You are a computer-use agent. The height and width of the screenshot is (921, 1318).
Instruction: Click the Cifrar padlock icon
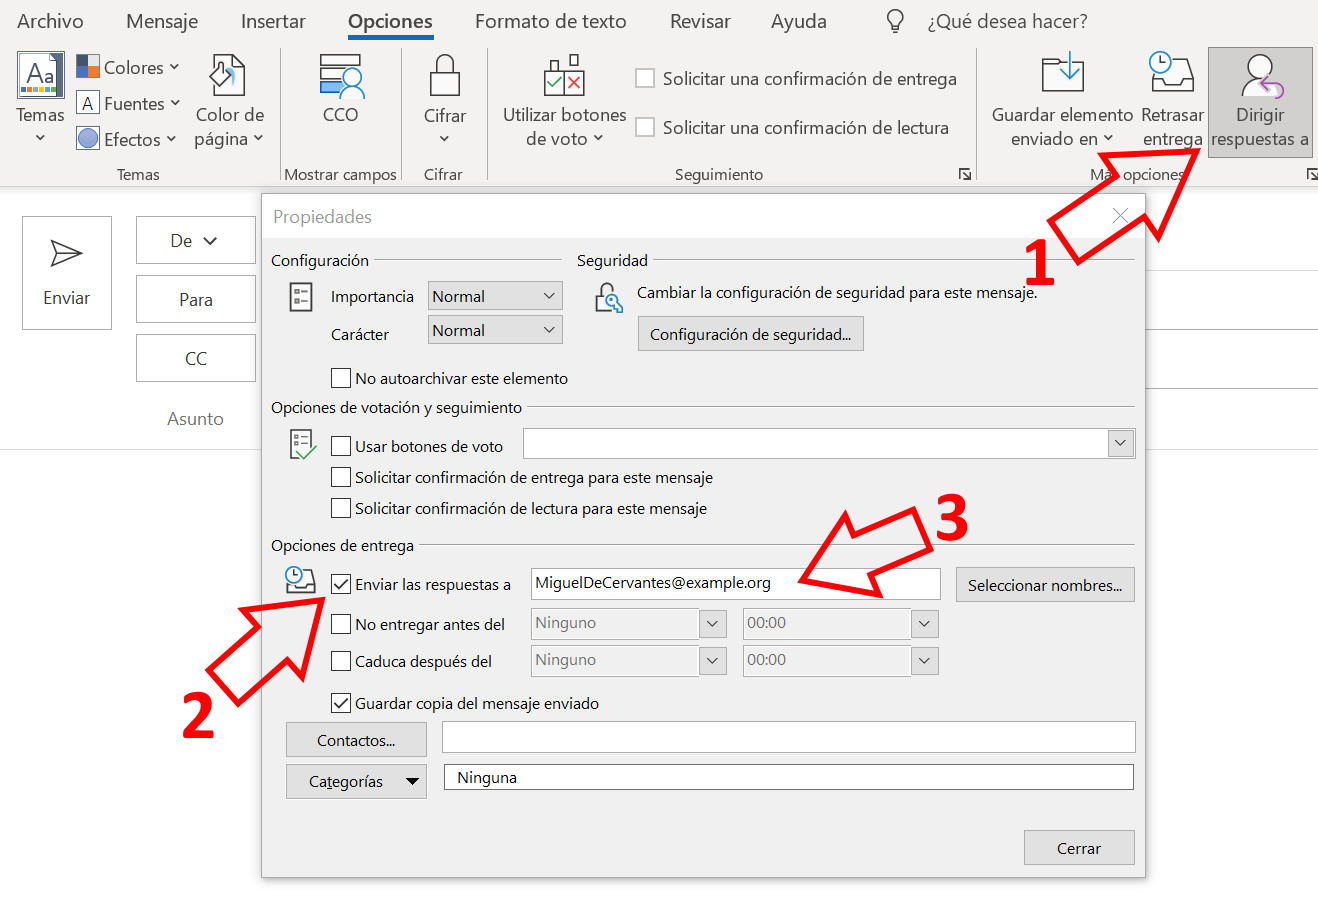[x=444, y=77]
